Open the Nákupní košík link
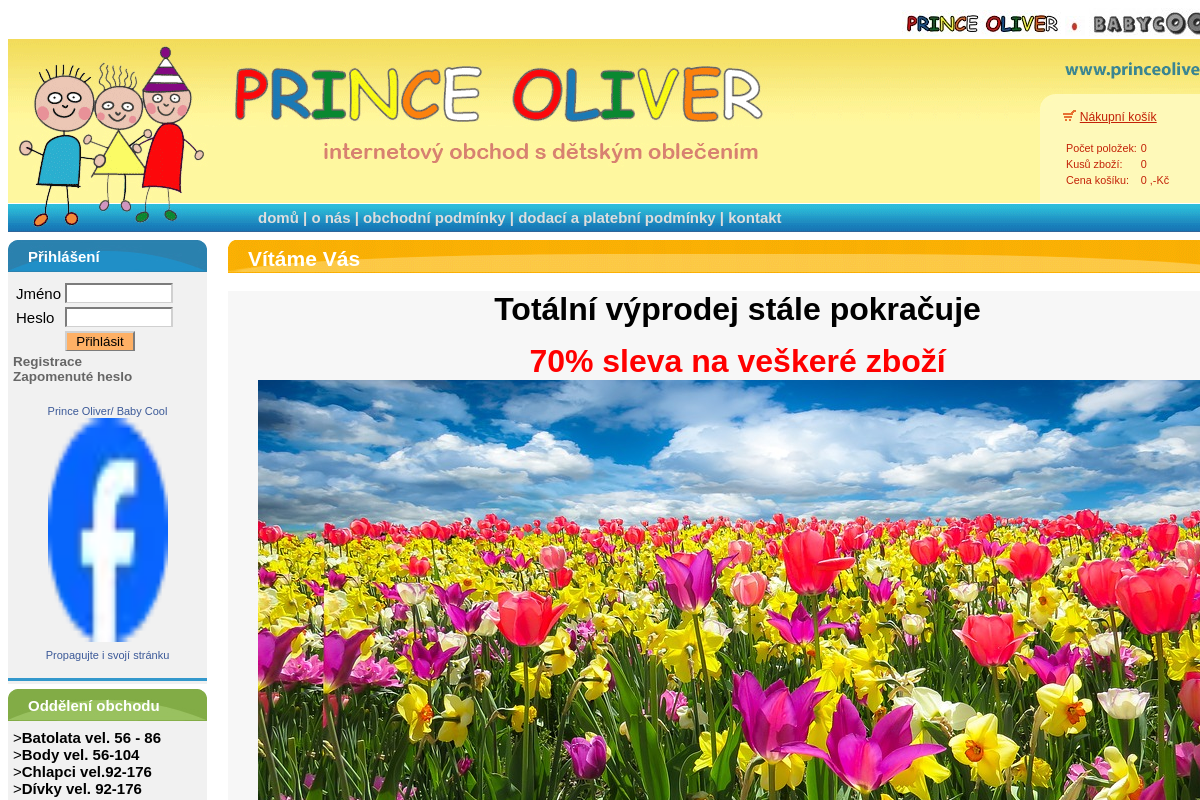Screen dimensions: 1200x800 click(1117, 116)
